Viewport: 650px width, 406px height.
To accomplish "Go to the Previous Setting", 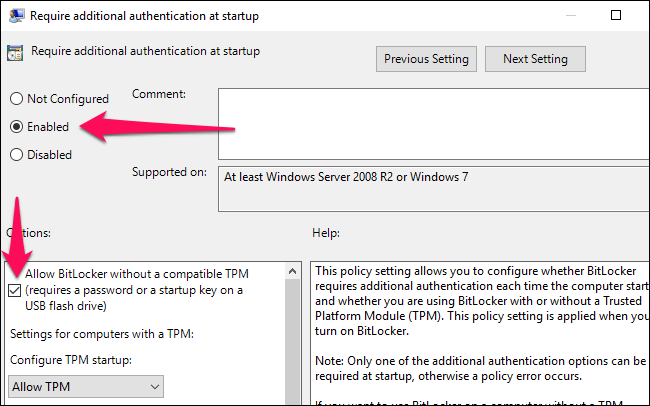I will tap(426, 59).
